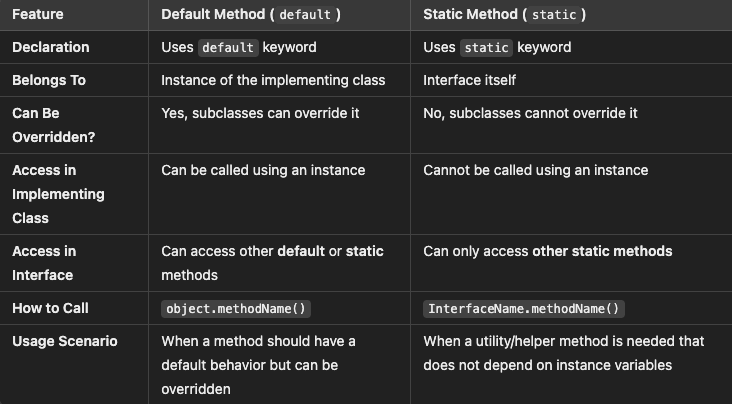732x404 pixels.
Task: Click the "Instance of the implementing class" cell
Action: coord(273,80)
